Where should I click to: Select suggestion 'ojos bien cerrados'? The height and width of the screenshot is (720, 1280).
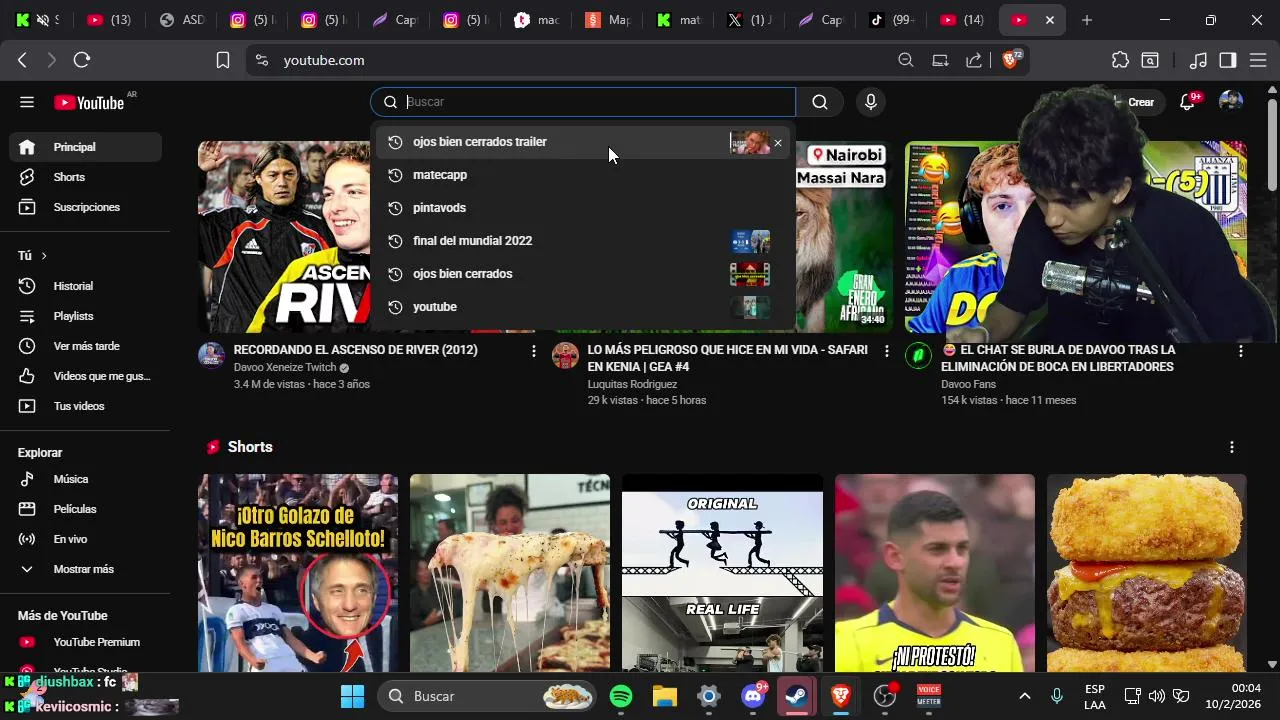[x=583, y=274]
